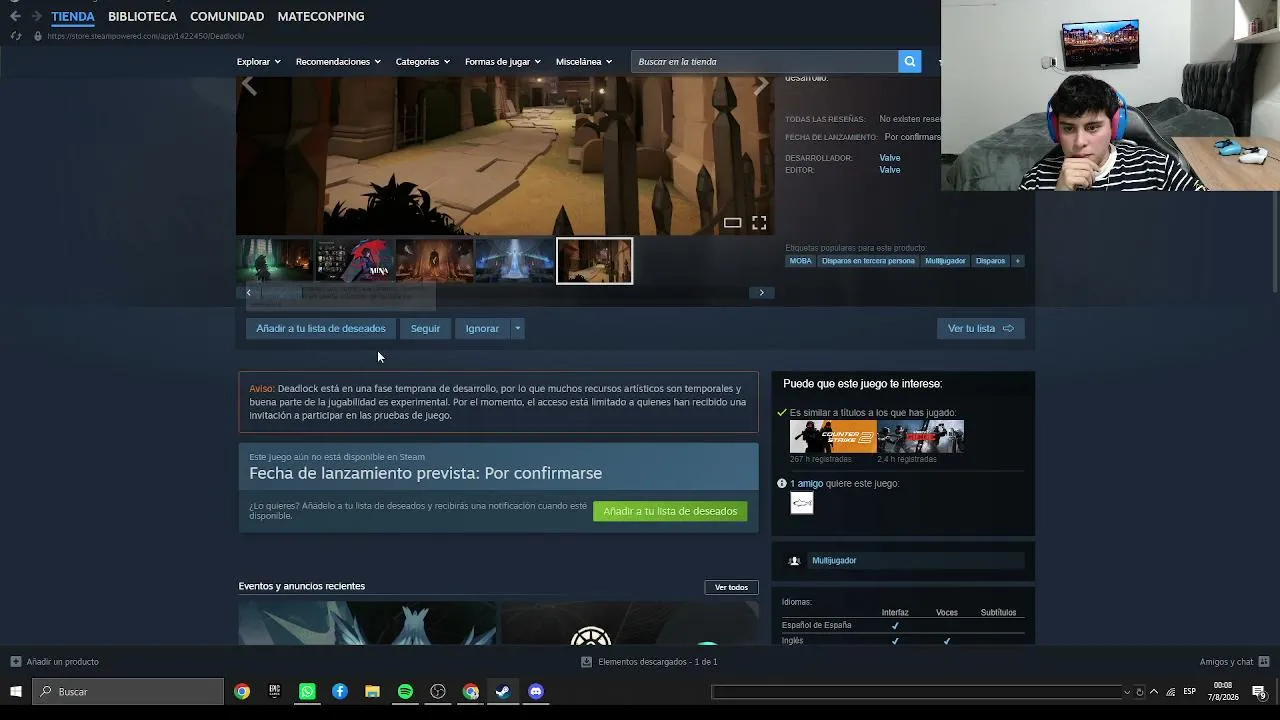This screenshot has height=720, width=1280.
Task: Open the downloads icon in the bottom bar
Action: point(586,662)
